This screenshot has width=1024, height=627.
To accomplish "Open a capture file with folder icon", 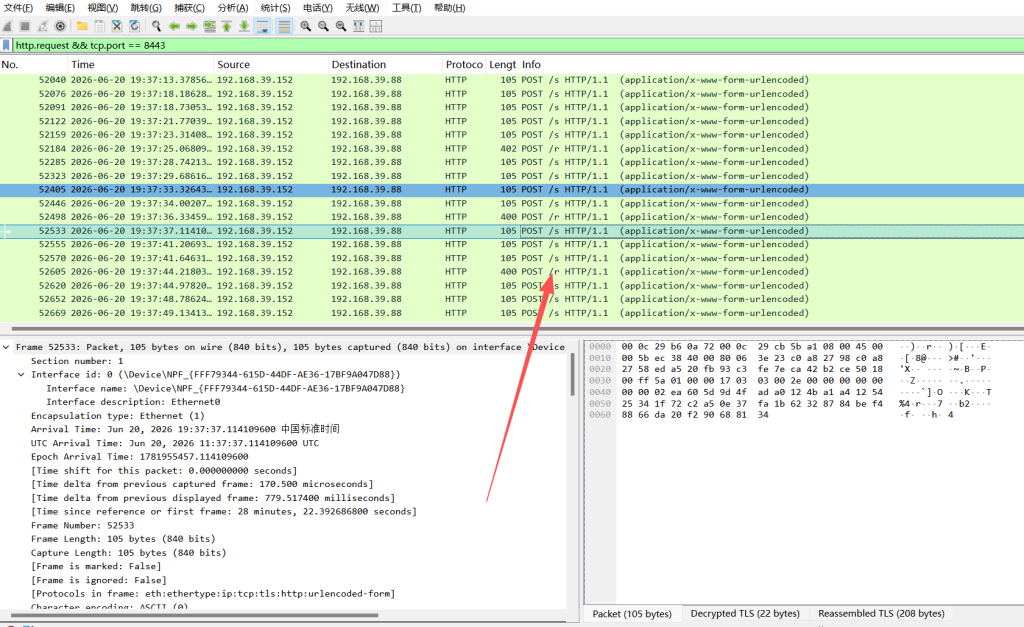I will click(x=82, y=26).
